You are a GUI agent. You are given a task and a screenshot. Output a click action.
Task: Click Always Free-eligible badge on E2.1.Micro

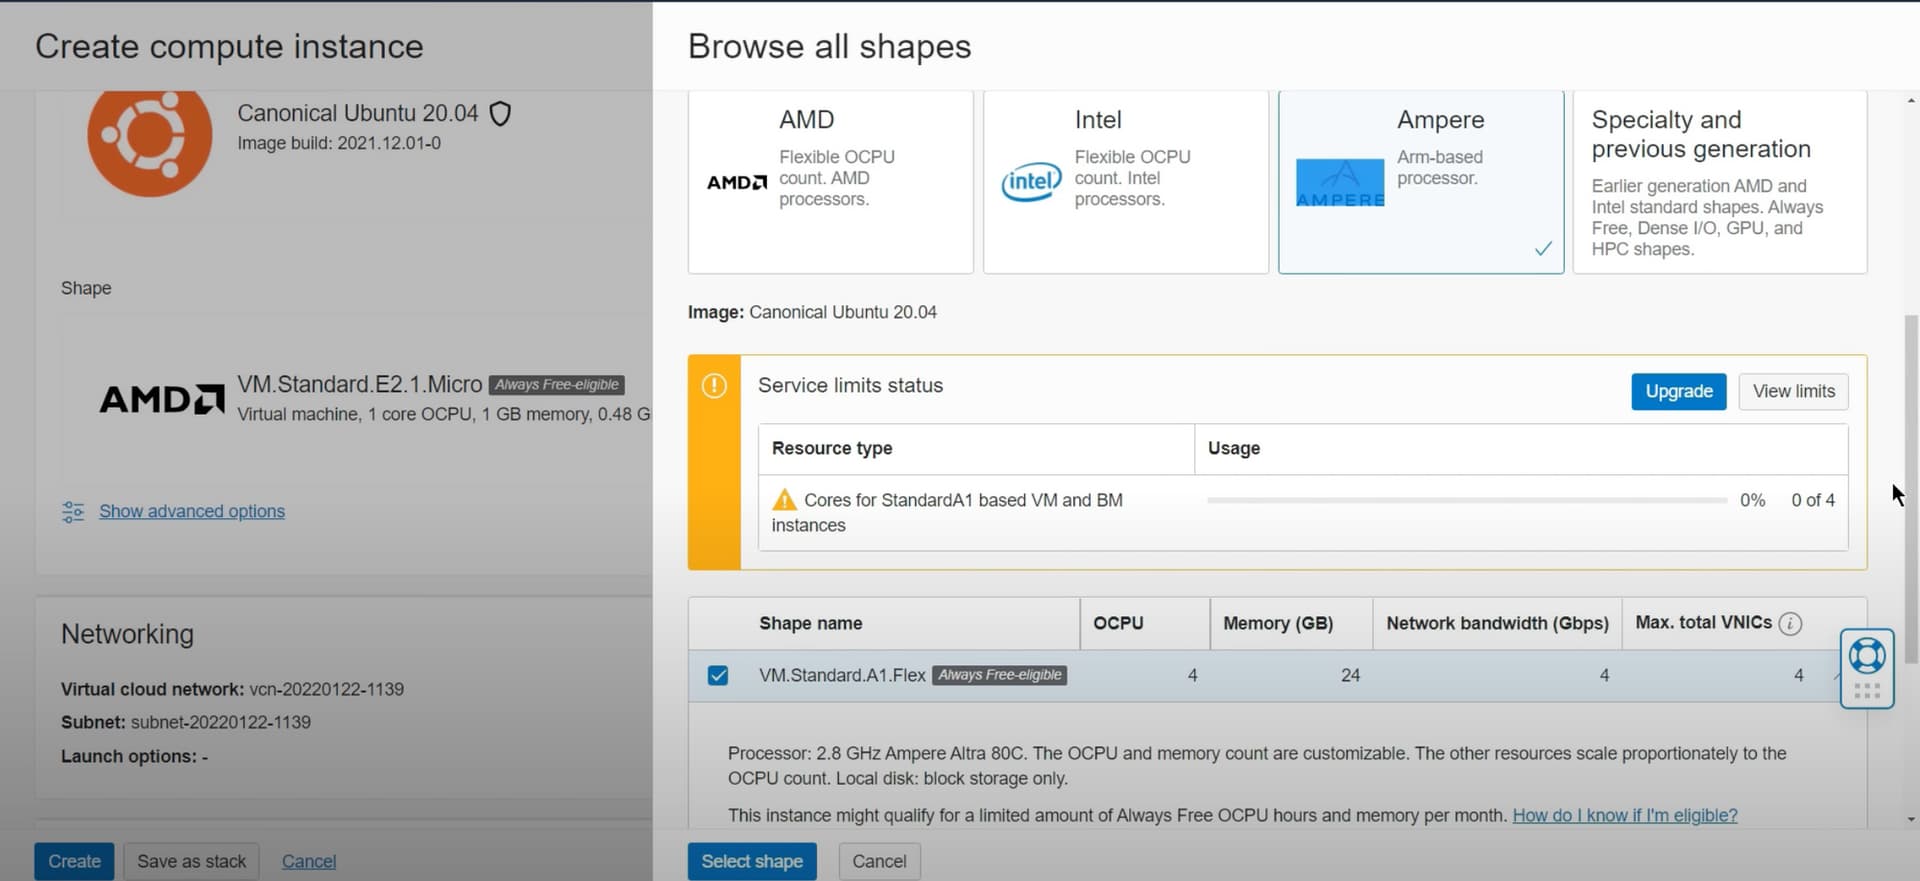coord(557,385)
